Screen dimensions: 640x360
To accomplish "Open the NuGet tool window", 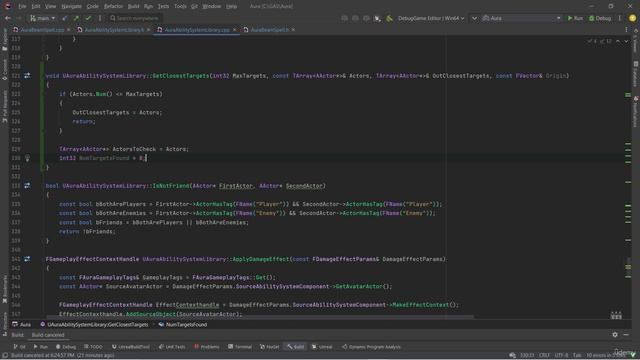I will [269, 347].
